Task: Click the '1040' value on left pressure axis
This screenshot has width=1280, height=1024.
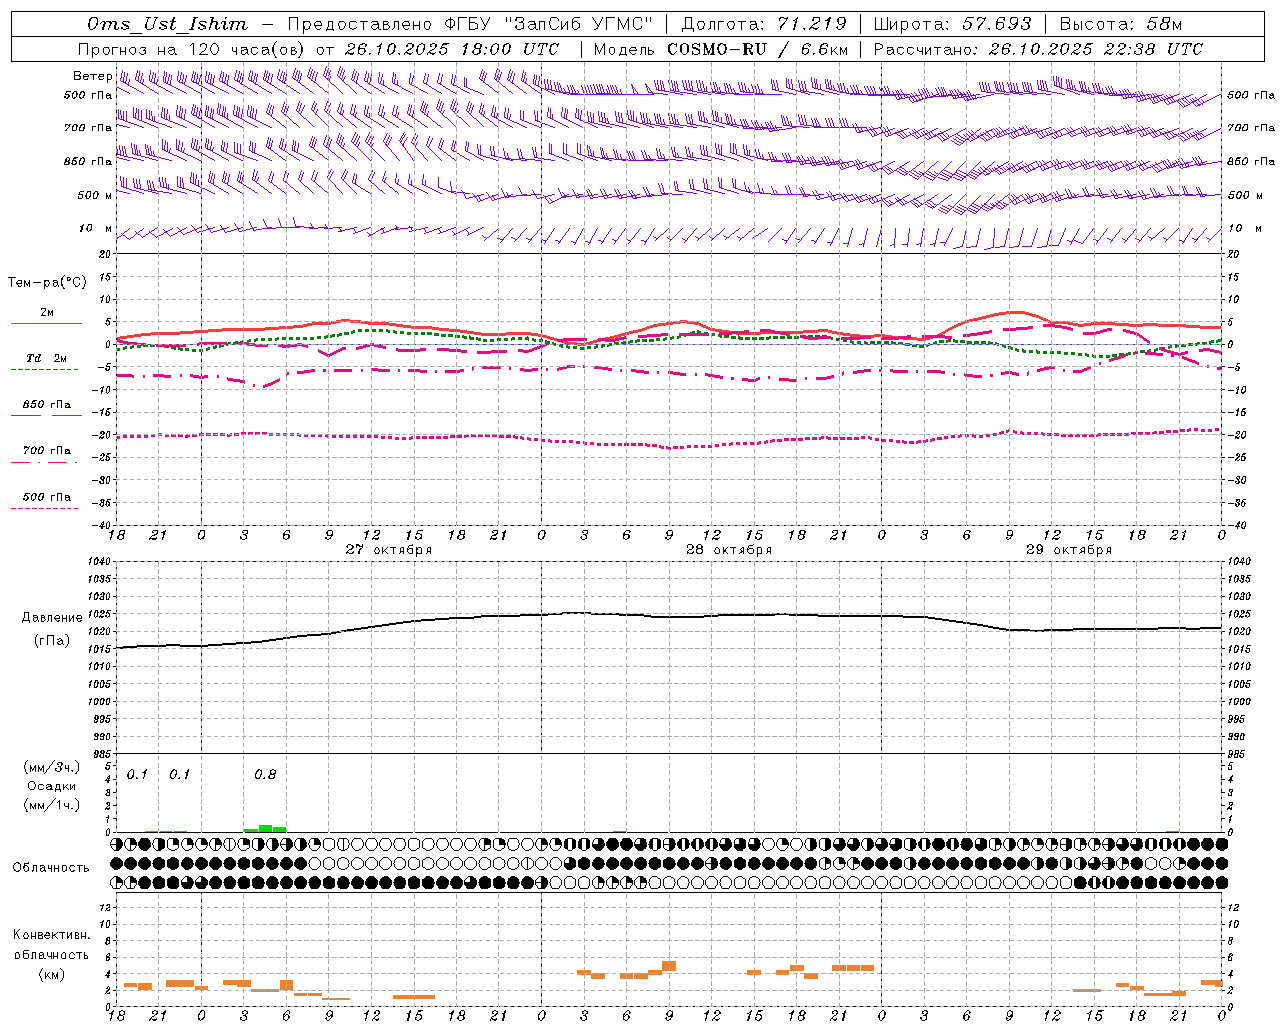Action: coord(98,561)
